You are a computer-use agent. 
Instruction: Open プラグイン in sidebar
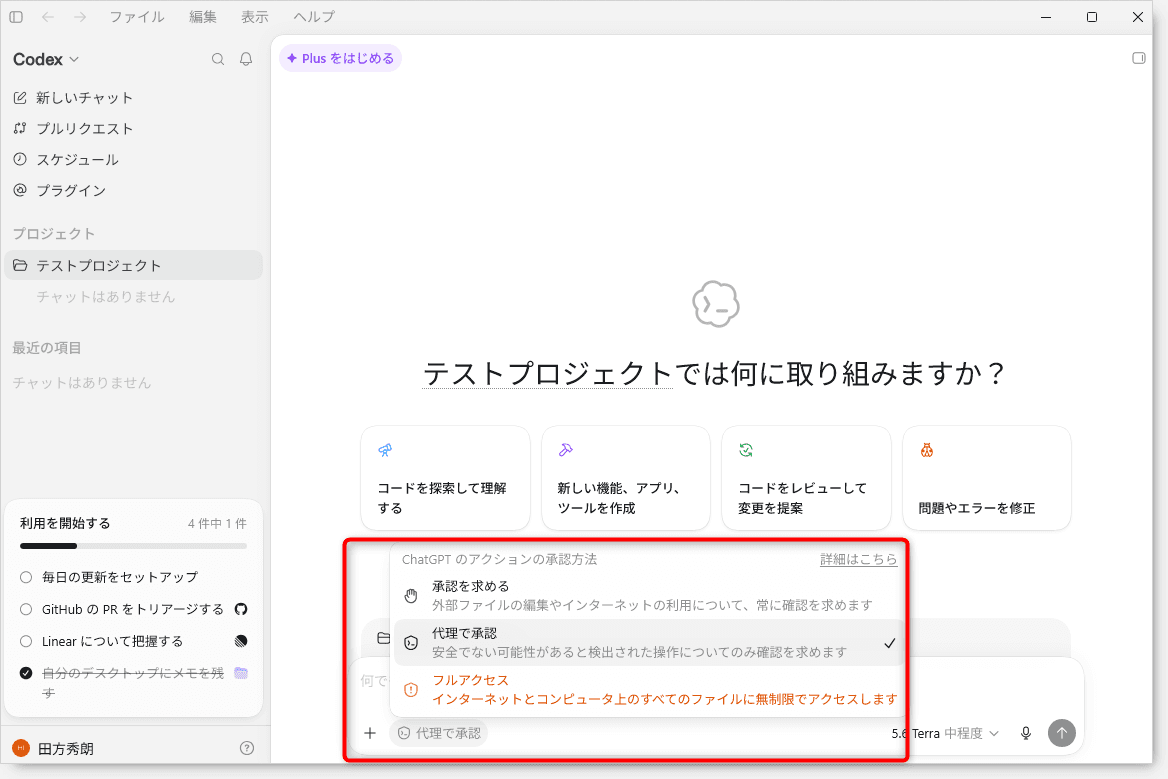(x=133, y=191)
